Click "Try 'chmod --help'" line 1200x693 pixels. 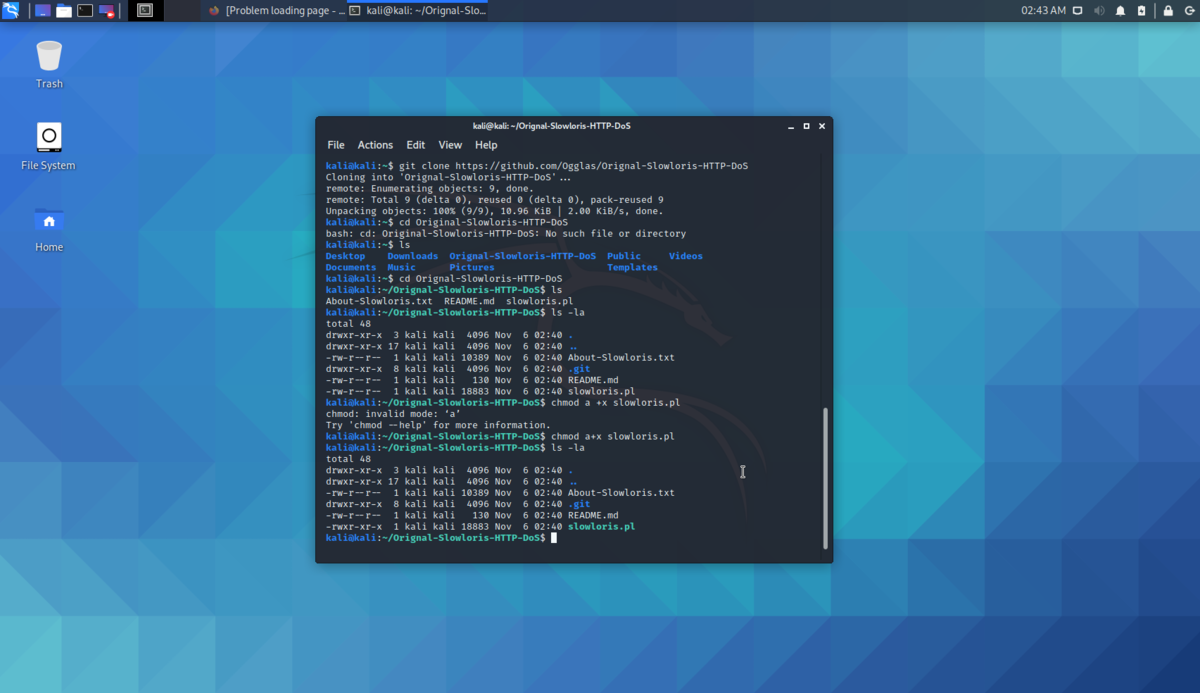click(x=438, y=425)
